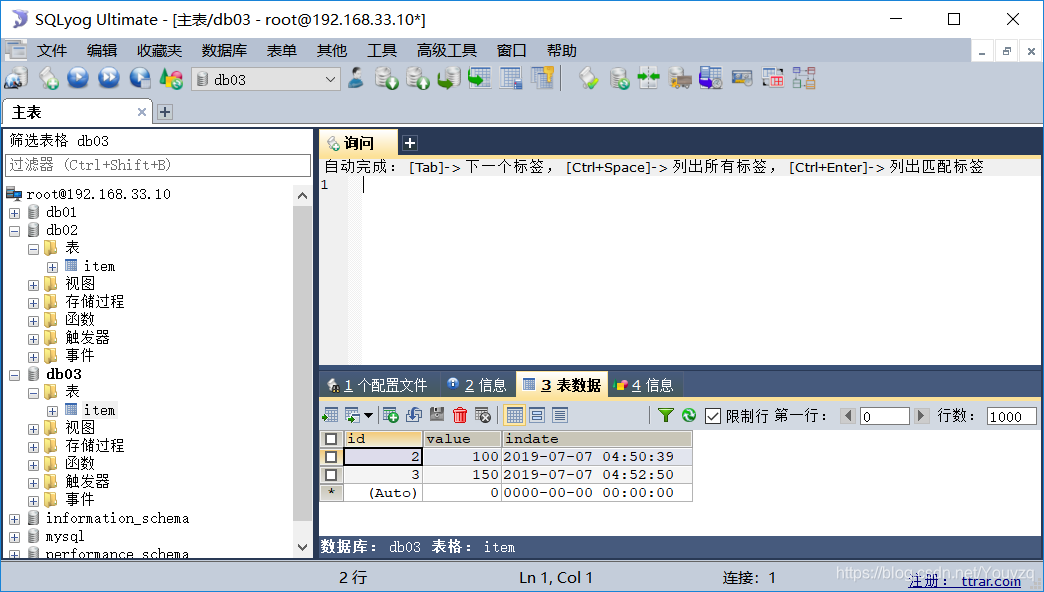The width and height of the screenshot is (1044, 592).
Task: Add a new query tab with plus button
Action: tap(410, 143)
